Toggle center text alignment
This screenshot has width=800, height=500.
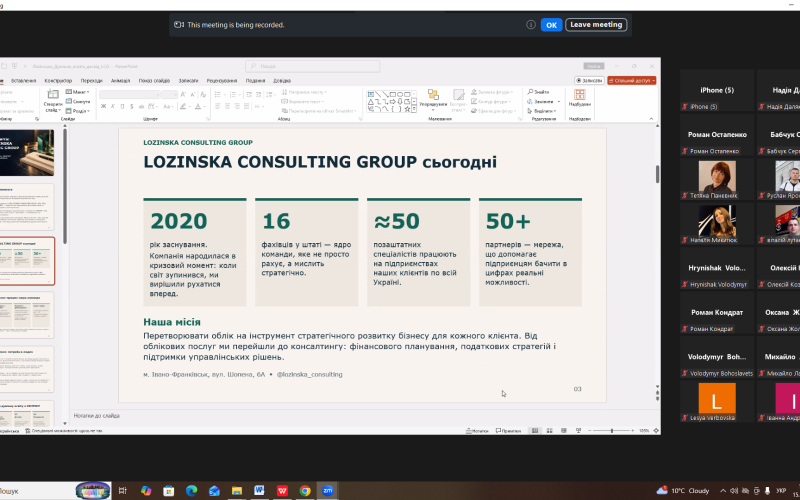pos(227,106)
